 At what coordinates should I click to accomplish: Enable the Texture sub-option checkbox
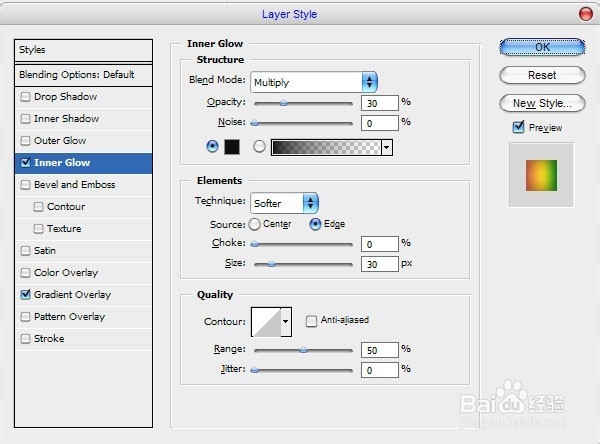click(38, 229)
